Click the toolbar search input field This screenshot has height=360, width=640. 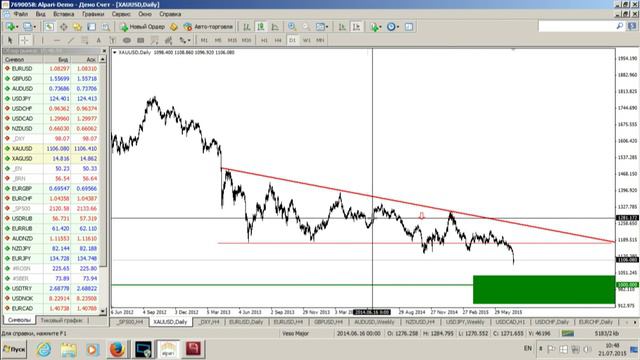click(578, 27)
